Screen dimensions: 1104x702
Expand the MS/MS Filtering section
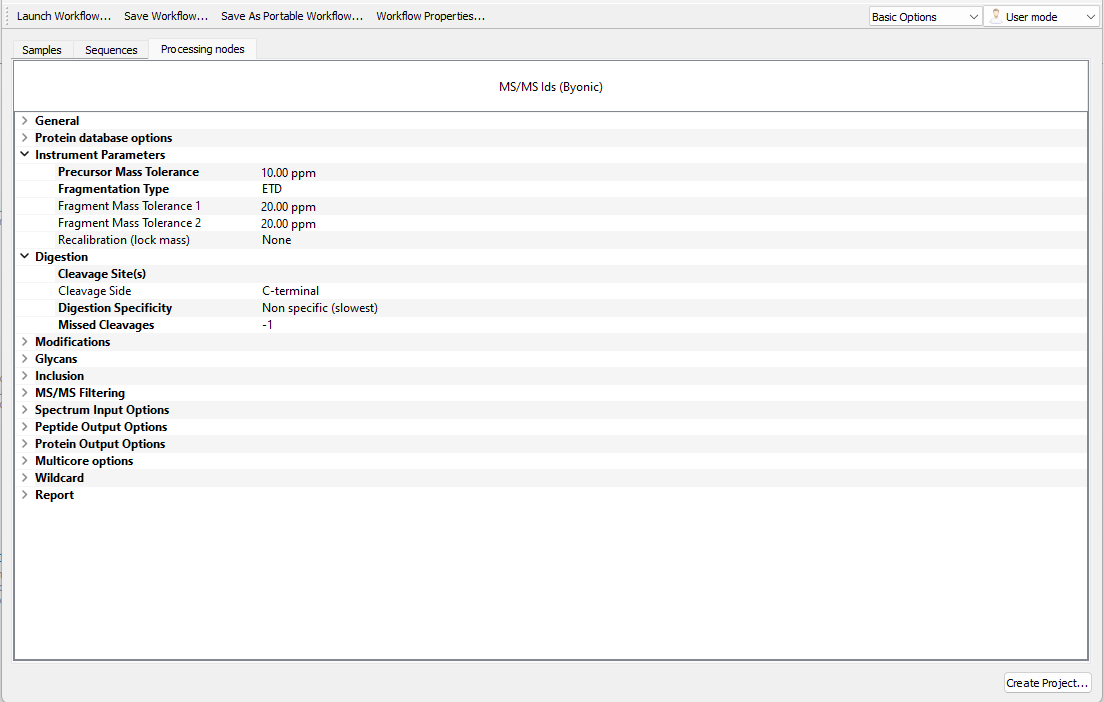pyautogui.click(x=25, y=392)
